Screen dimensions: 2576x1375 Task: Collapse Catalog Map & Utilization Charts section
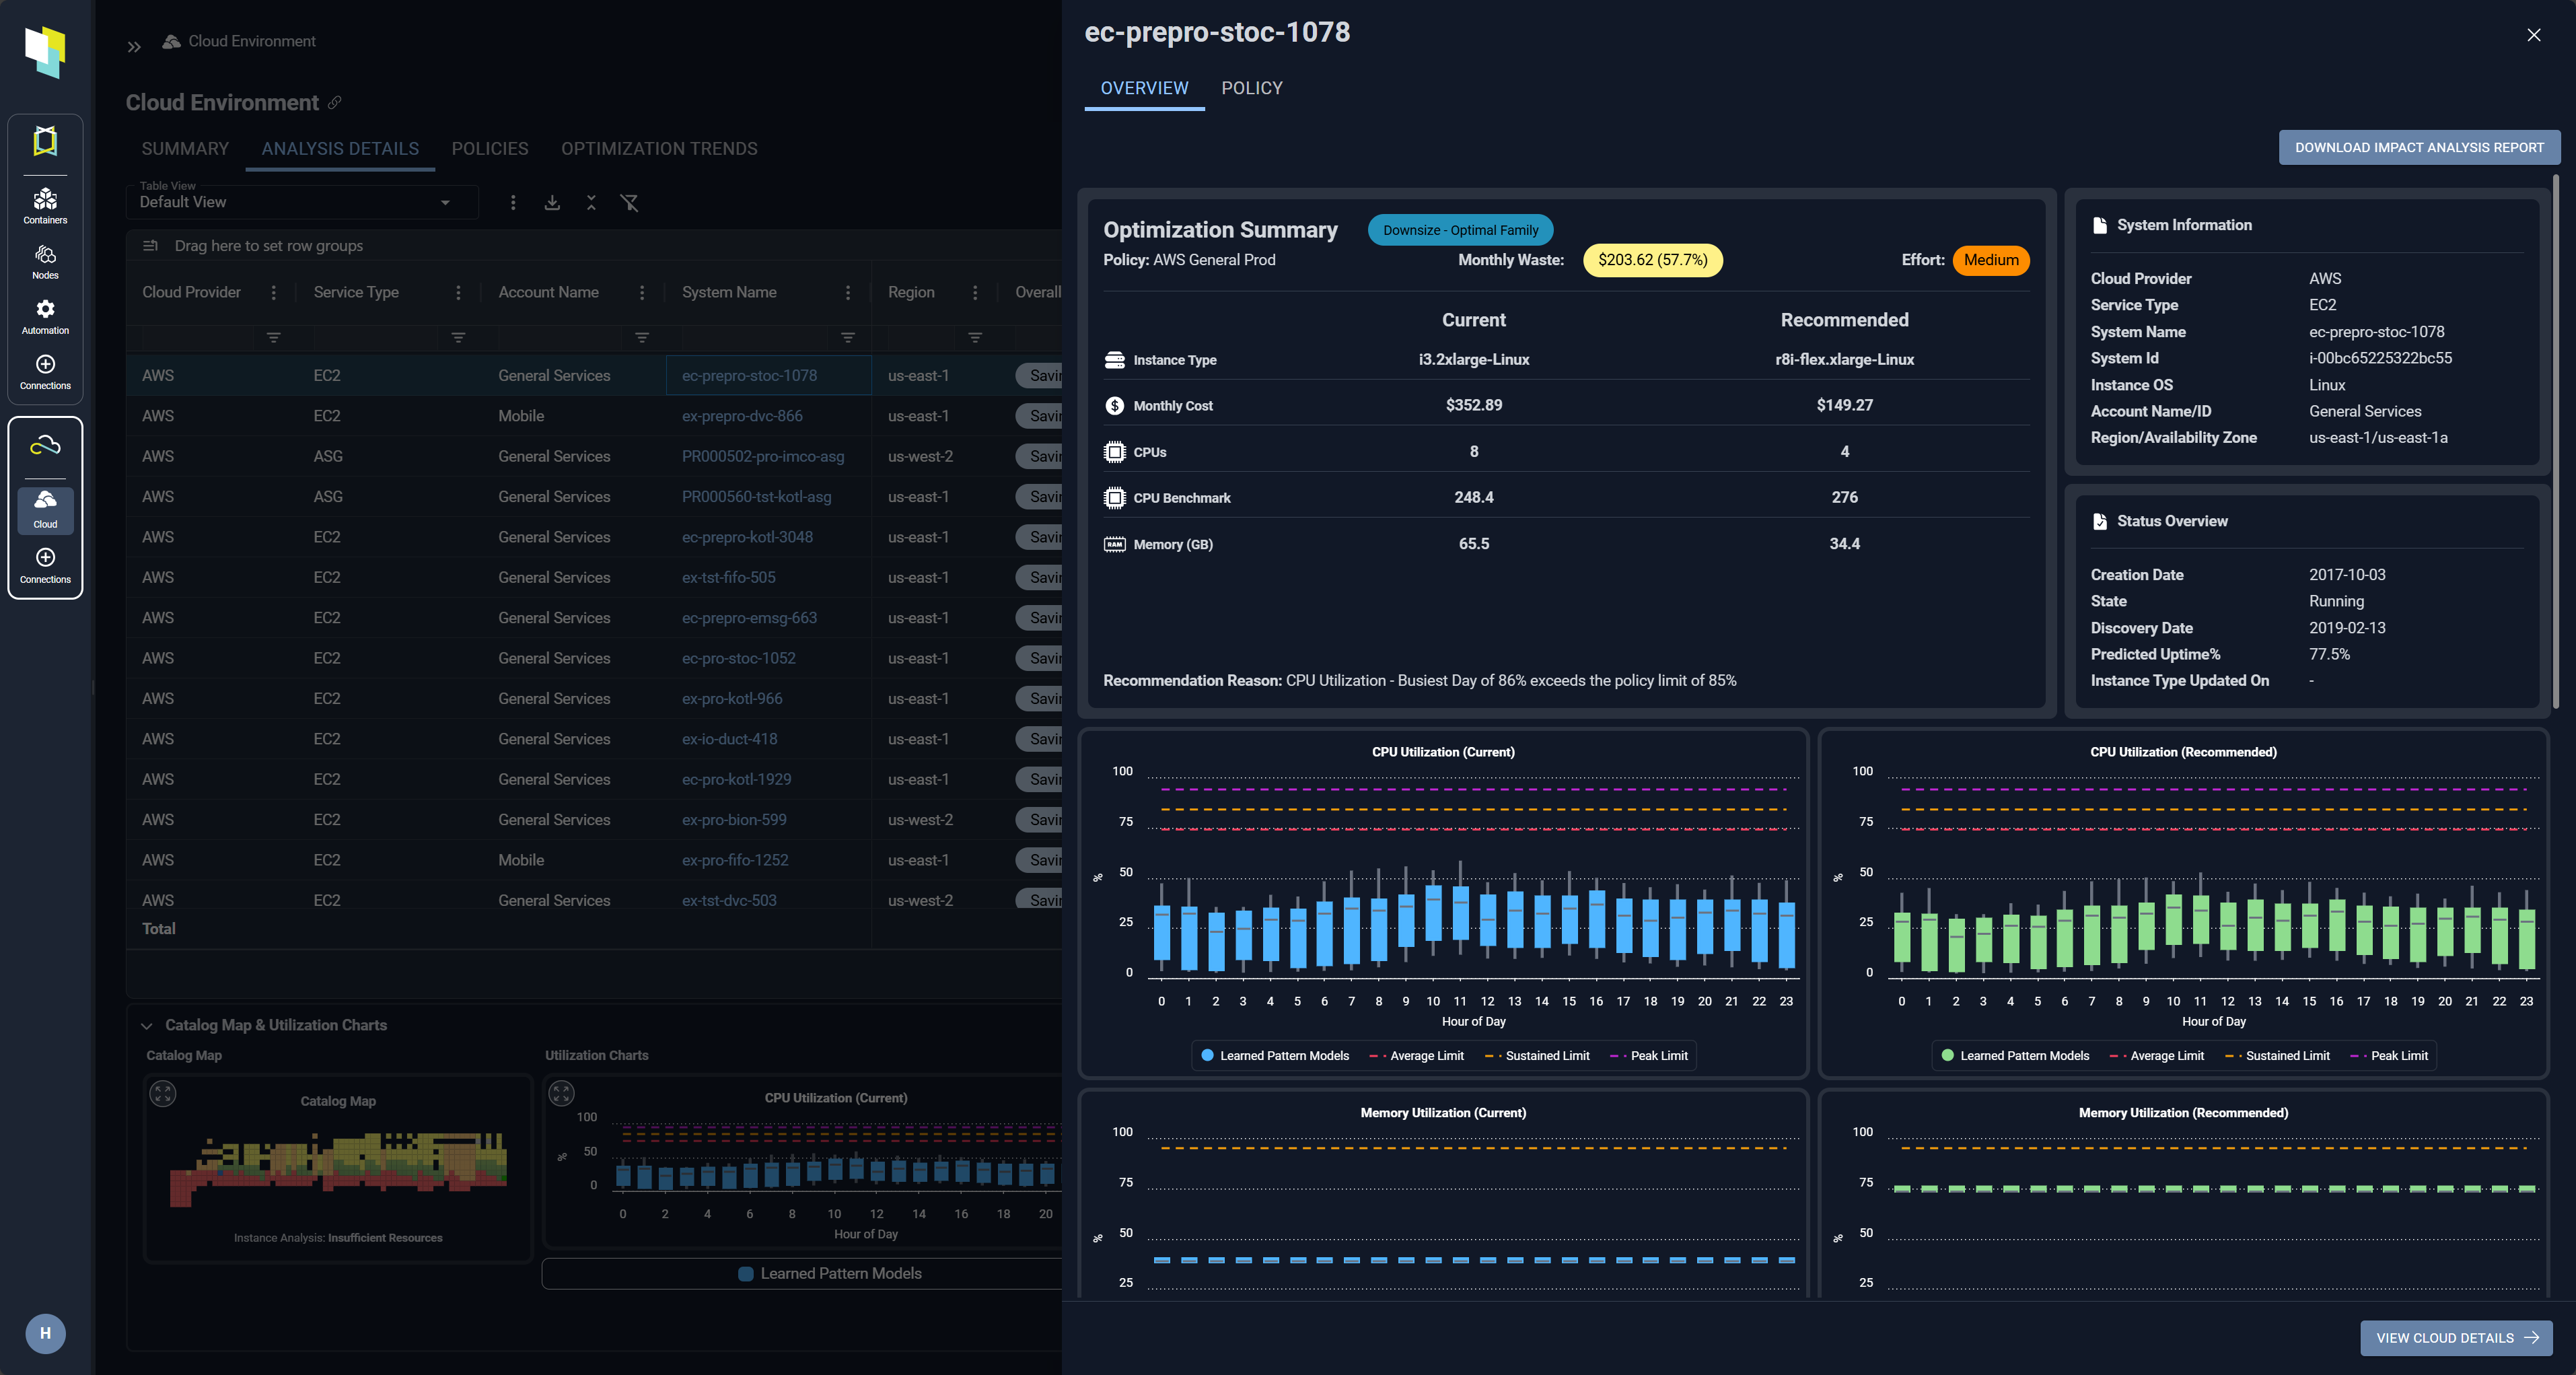[x=147, y=1025]
